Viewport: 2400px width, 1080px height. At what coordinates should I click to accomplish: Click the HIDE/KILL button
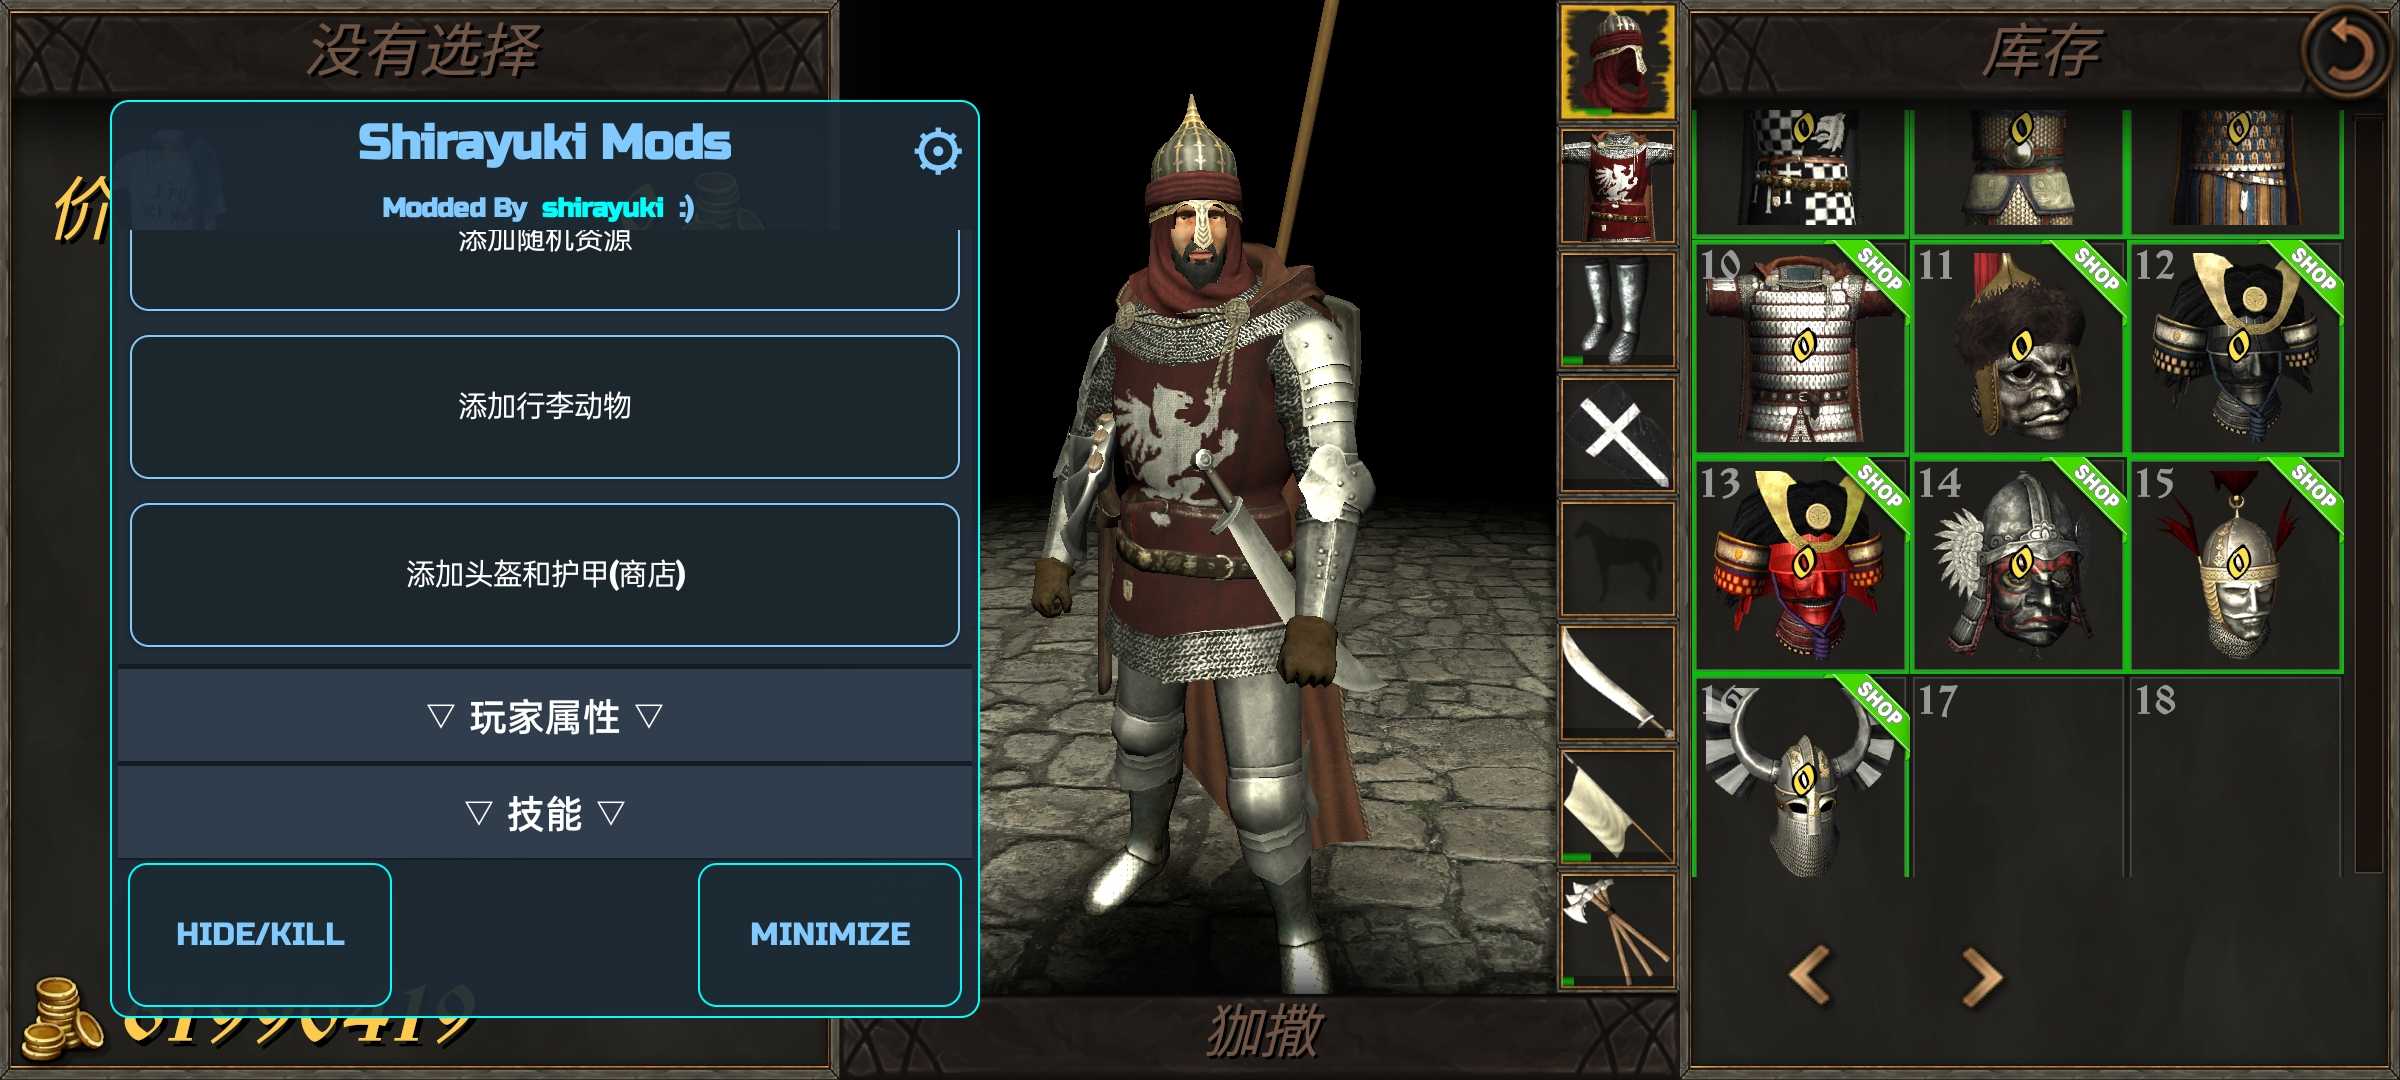coord(260,934)
